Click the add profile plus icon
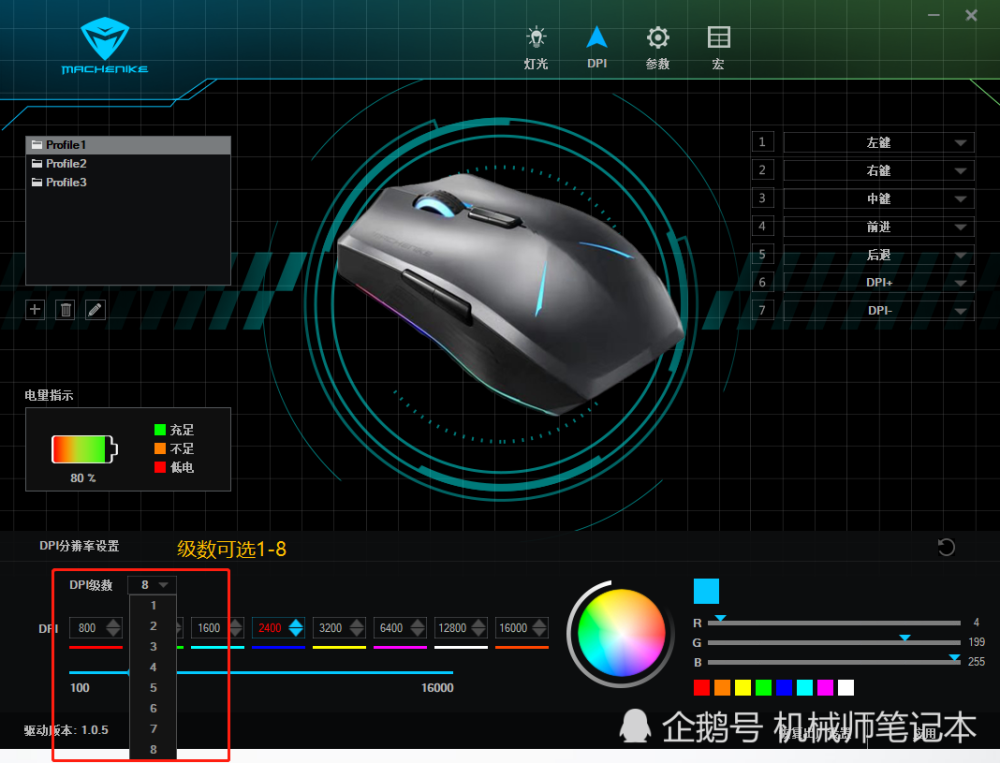Screen dimensions: 1000x763 click(x=35, y=310)
